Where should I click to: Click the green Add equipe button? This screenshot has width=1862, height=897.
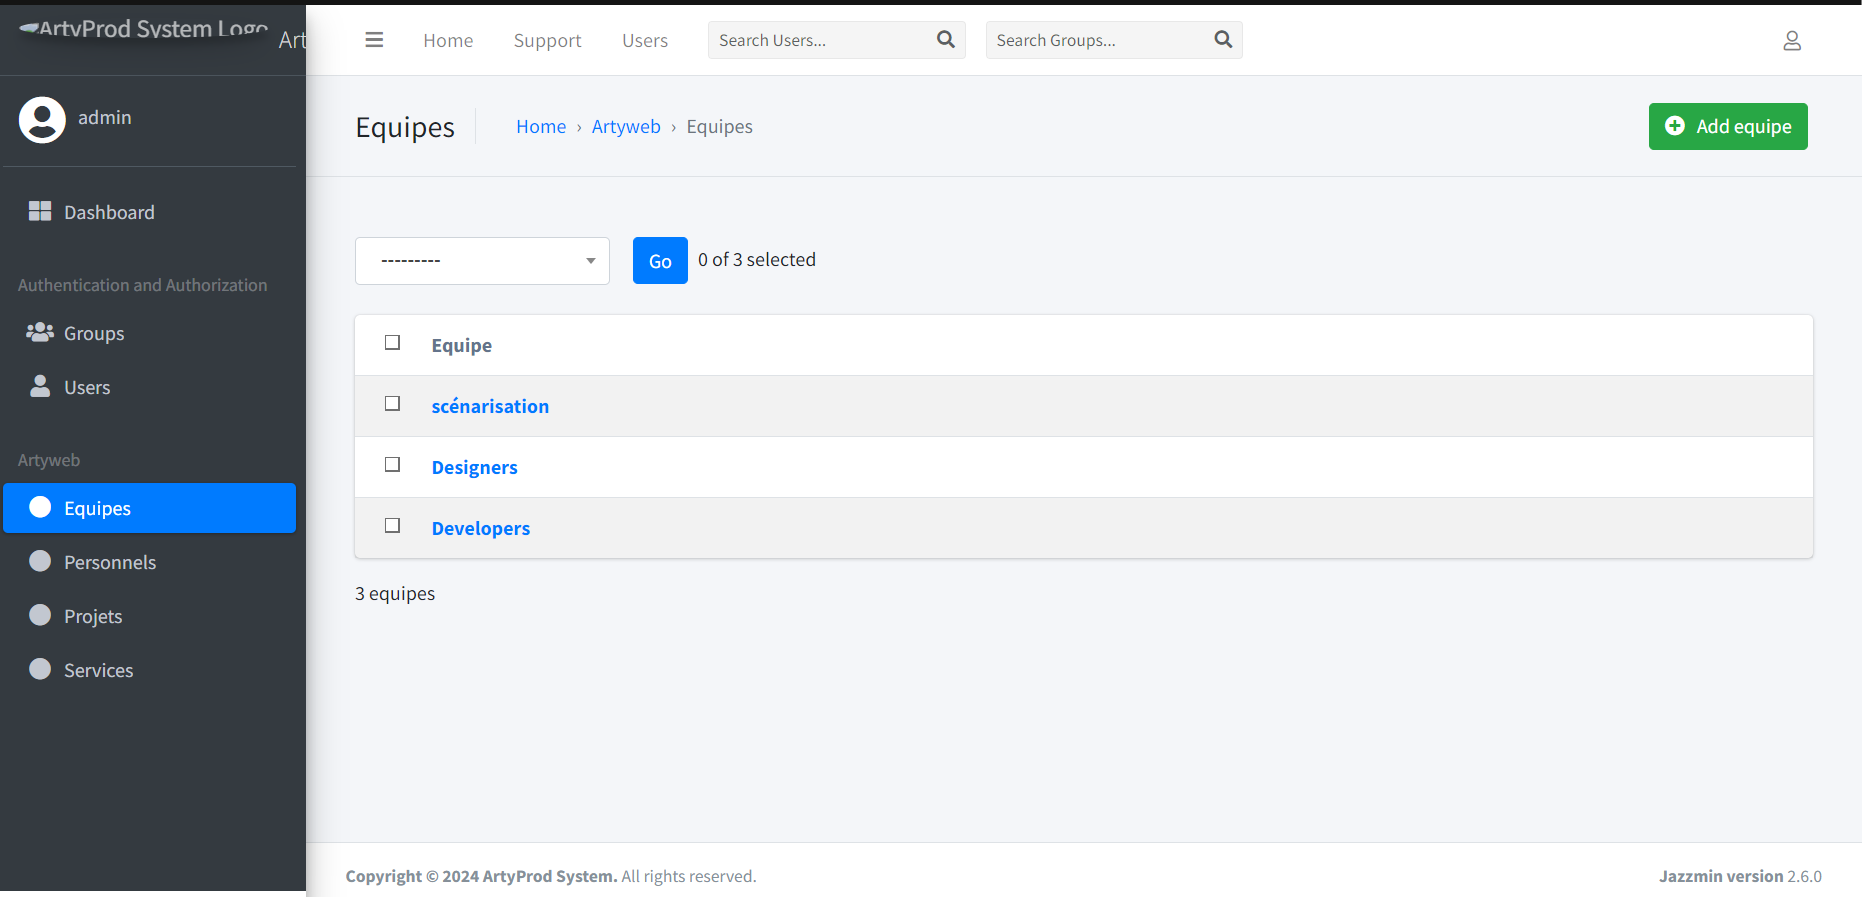[1727, 127]
